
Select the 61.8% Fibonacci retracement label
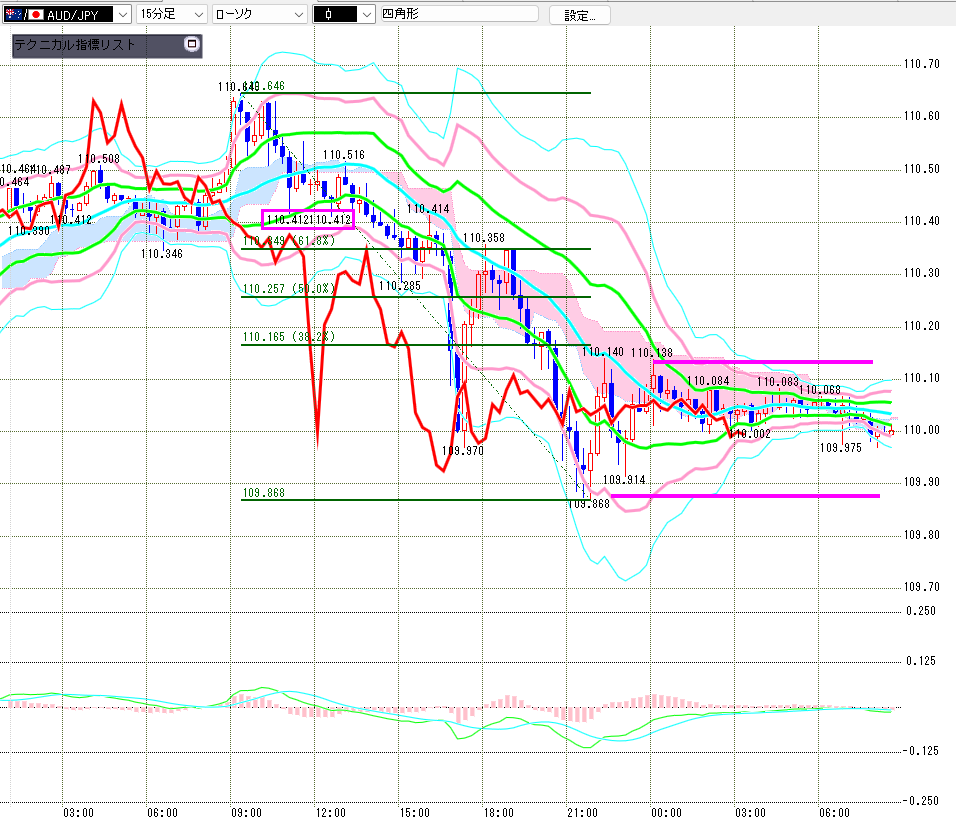[289, 241]
